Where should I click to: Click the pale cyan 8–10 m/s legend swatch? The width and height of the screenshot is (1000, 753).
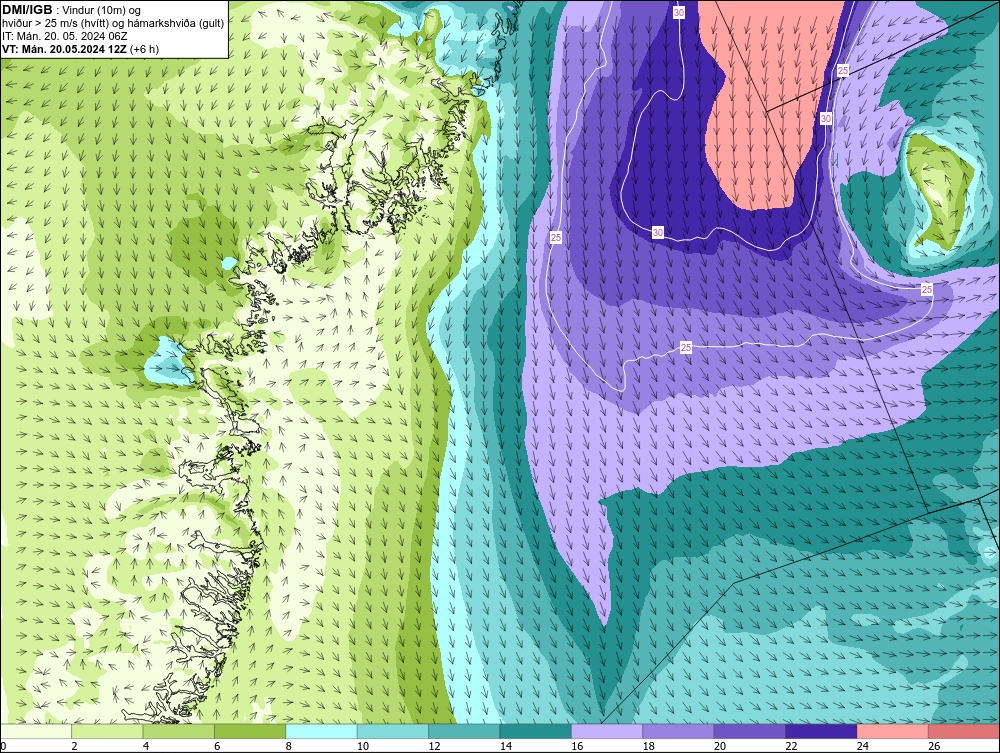point(321,731)
